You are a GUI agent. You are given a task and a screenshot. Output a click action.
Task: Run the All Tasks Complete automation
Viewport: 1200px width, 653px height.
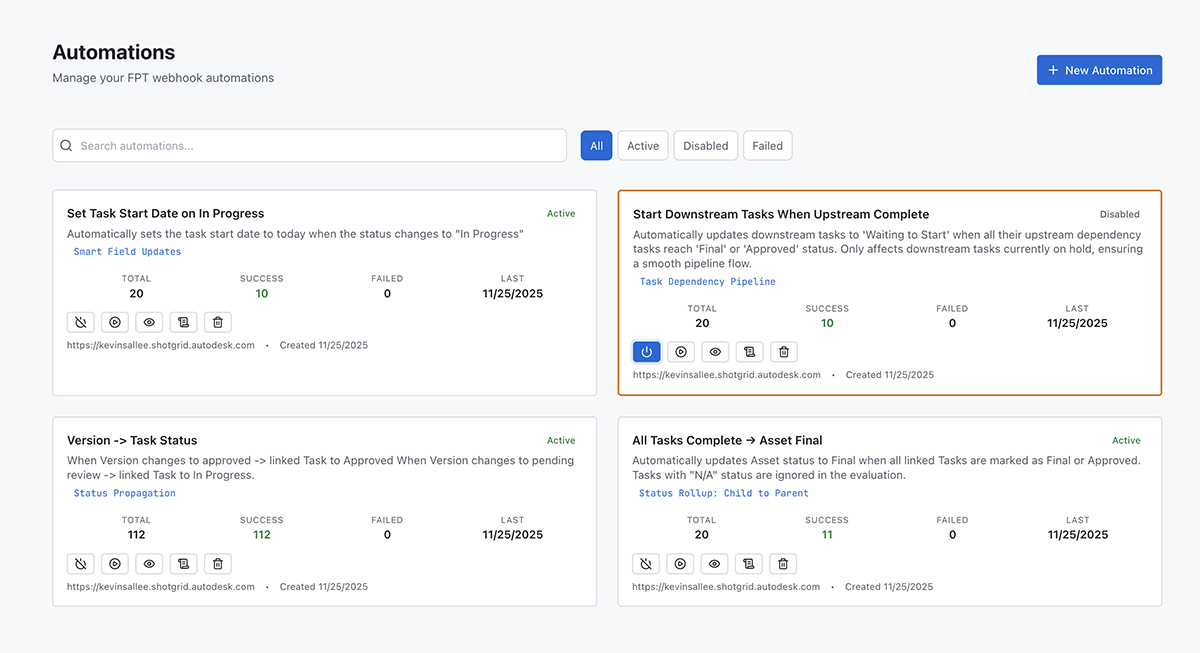coord(681,564)
